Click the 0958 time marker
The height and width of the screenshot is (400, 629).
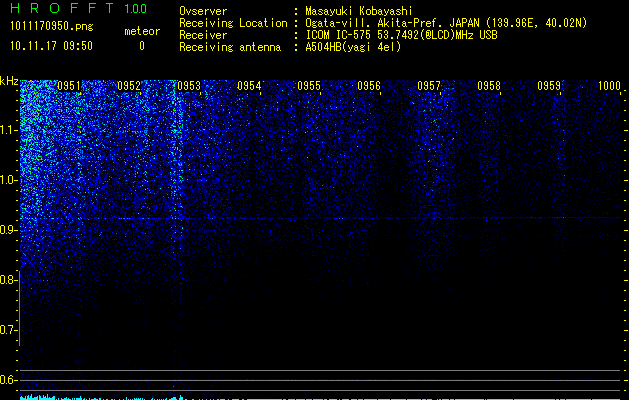point(489,86)
